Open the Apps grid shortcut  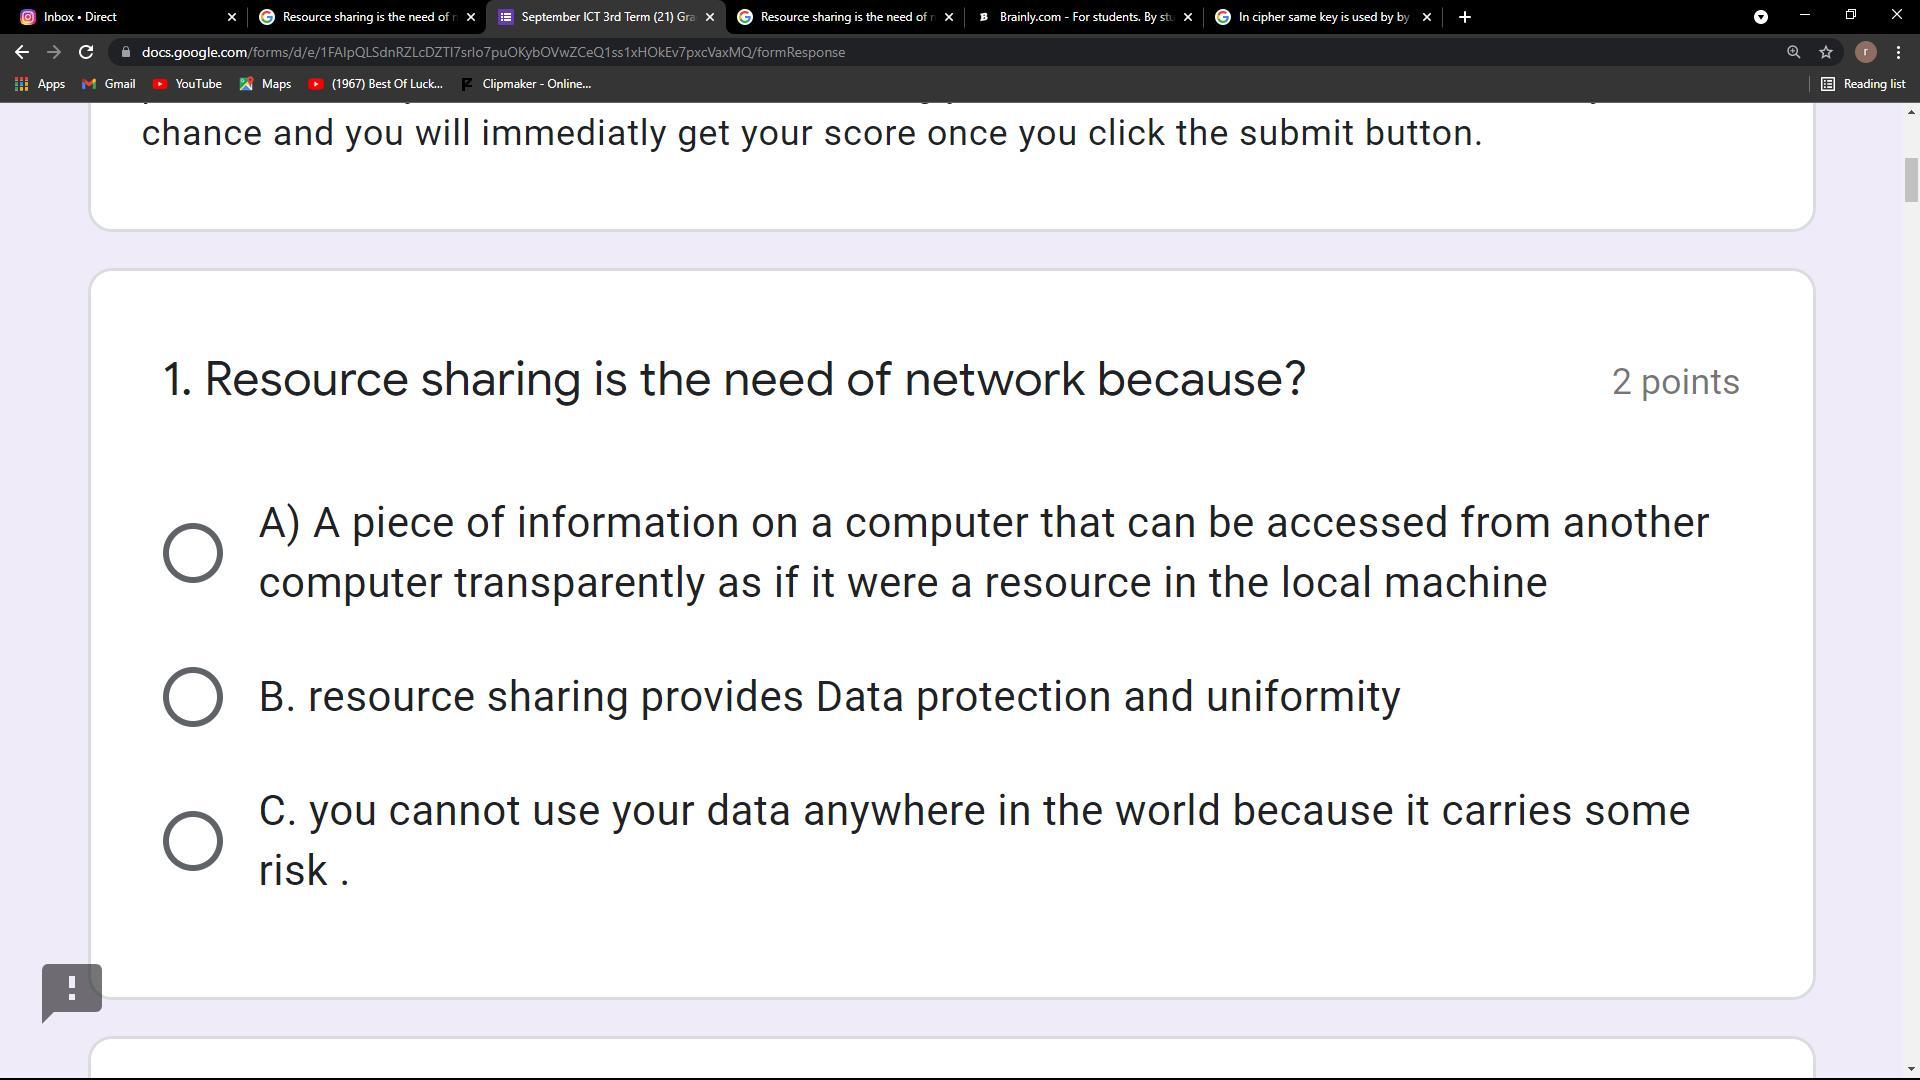40,84
